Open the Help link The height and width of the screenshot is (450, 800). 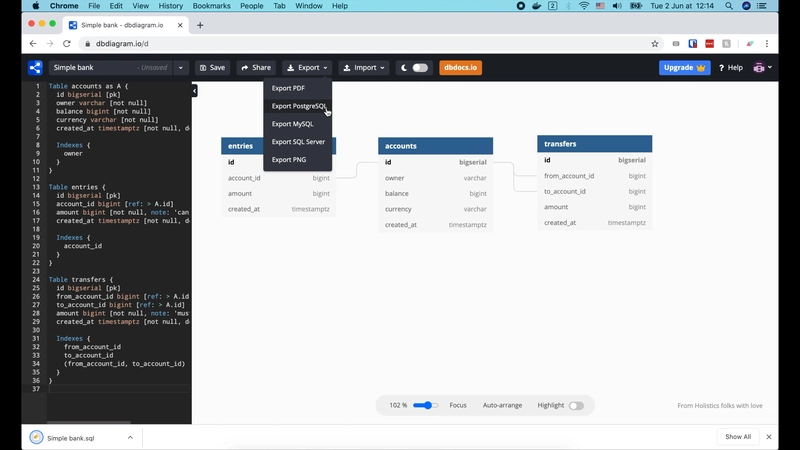tap(731, 67)
